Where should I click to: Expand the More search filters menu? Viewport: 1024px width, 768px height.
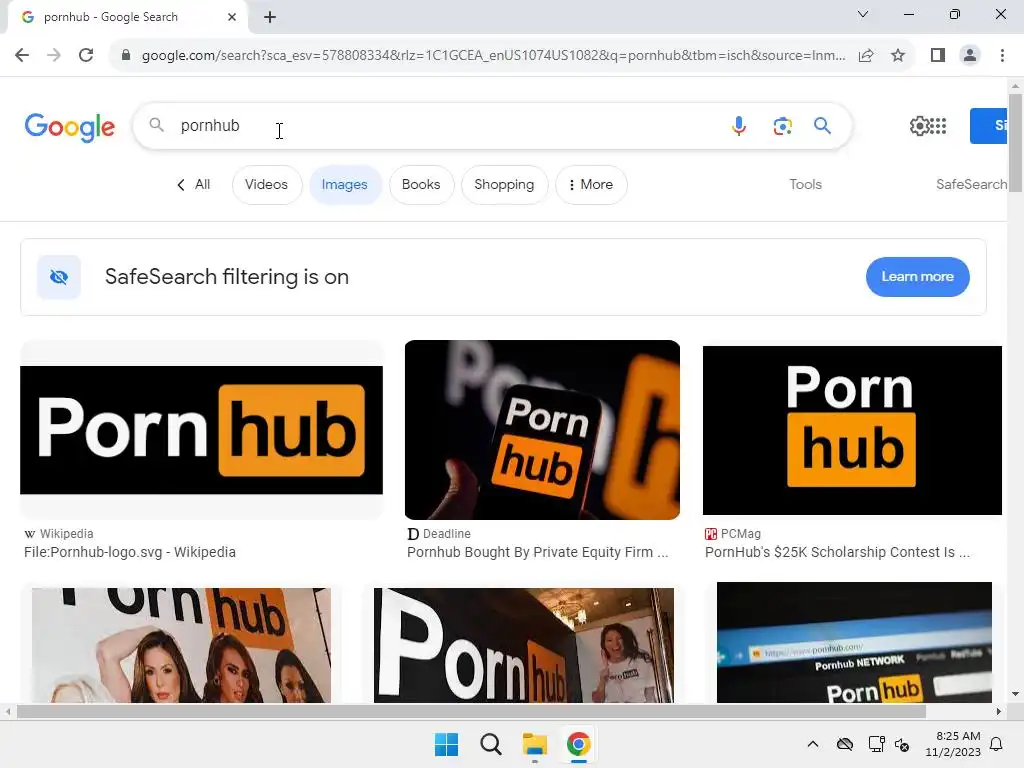(591, 185)
